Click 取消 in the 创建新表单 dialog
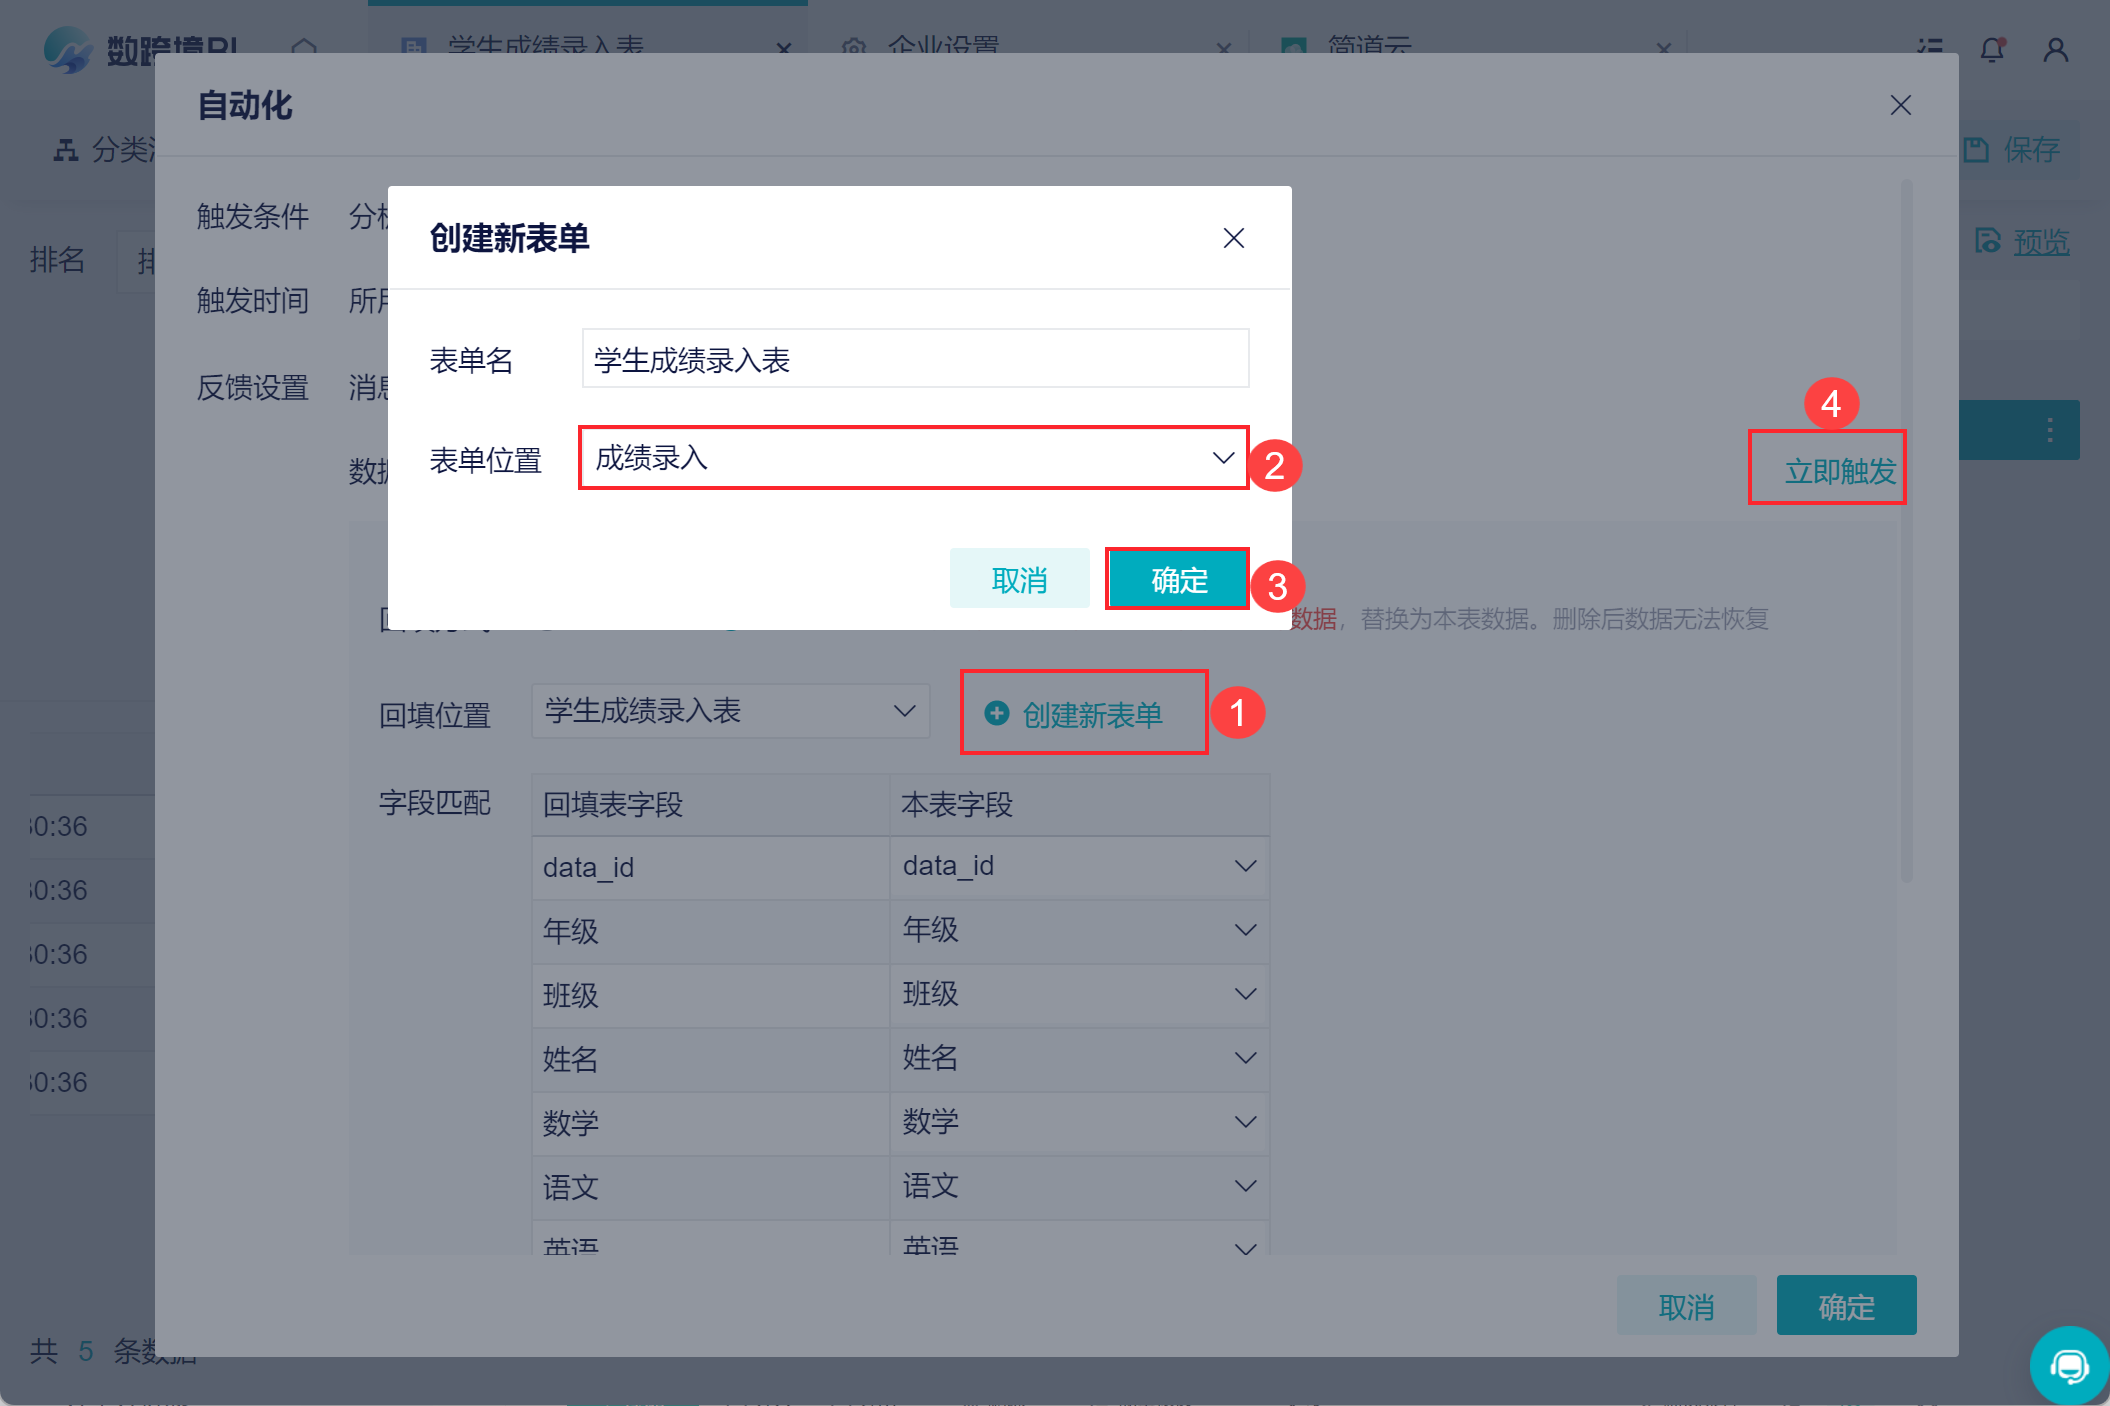Image resolution: width=2110 pixels, height=1406 pixels. coord(1019,579)
